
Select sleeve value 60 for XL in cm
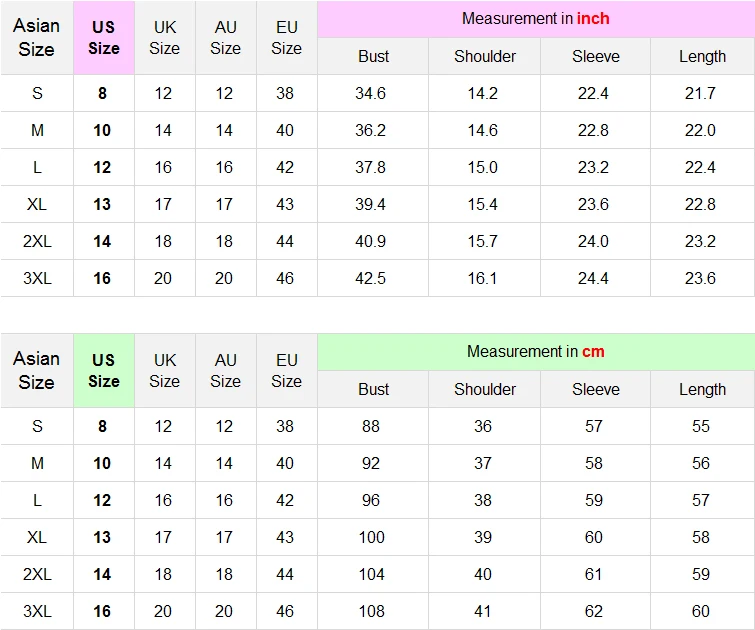[x=594, y=537]
